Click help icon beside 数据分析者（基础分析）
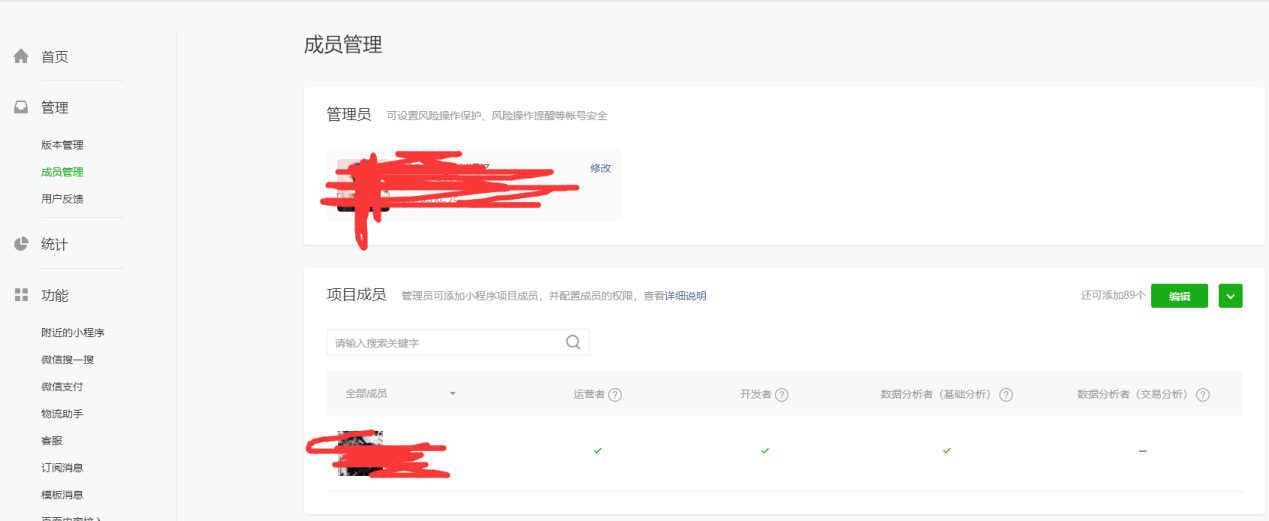Viewport: 1269px width, 521px height. click(1006, 395)
